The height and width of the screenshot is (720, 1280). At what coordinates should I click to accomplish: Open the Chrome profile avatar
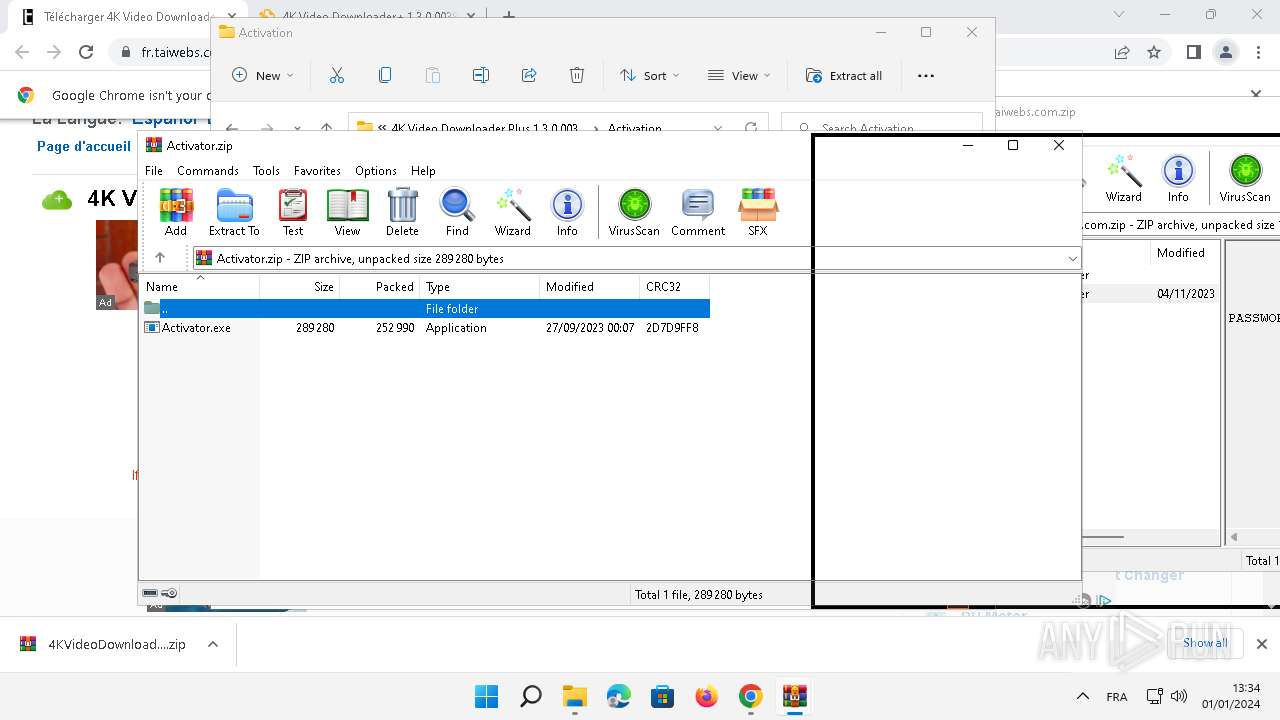(x=1226, y=52)
